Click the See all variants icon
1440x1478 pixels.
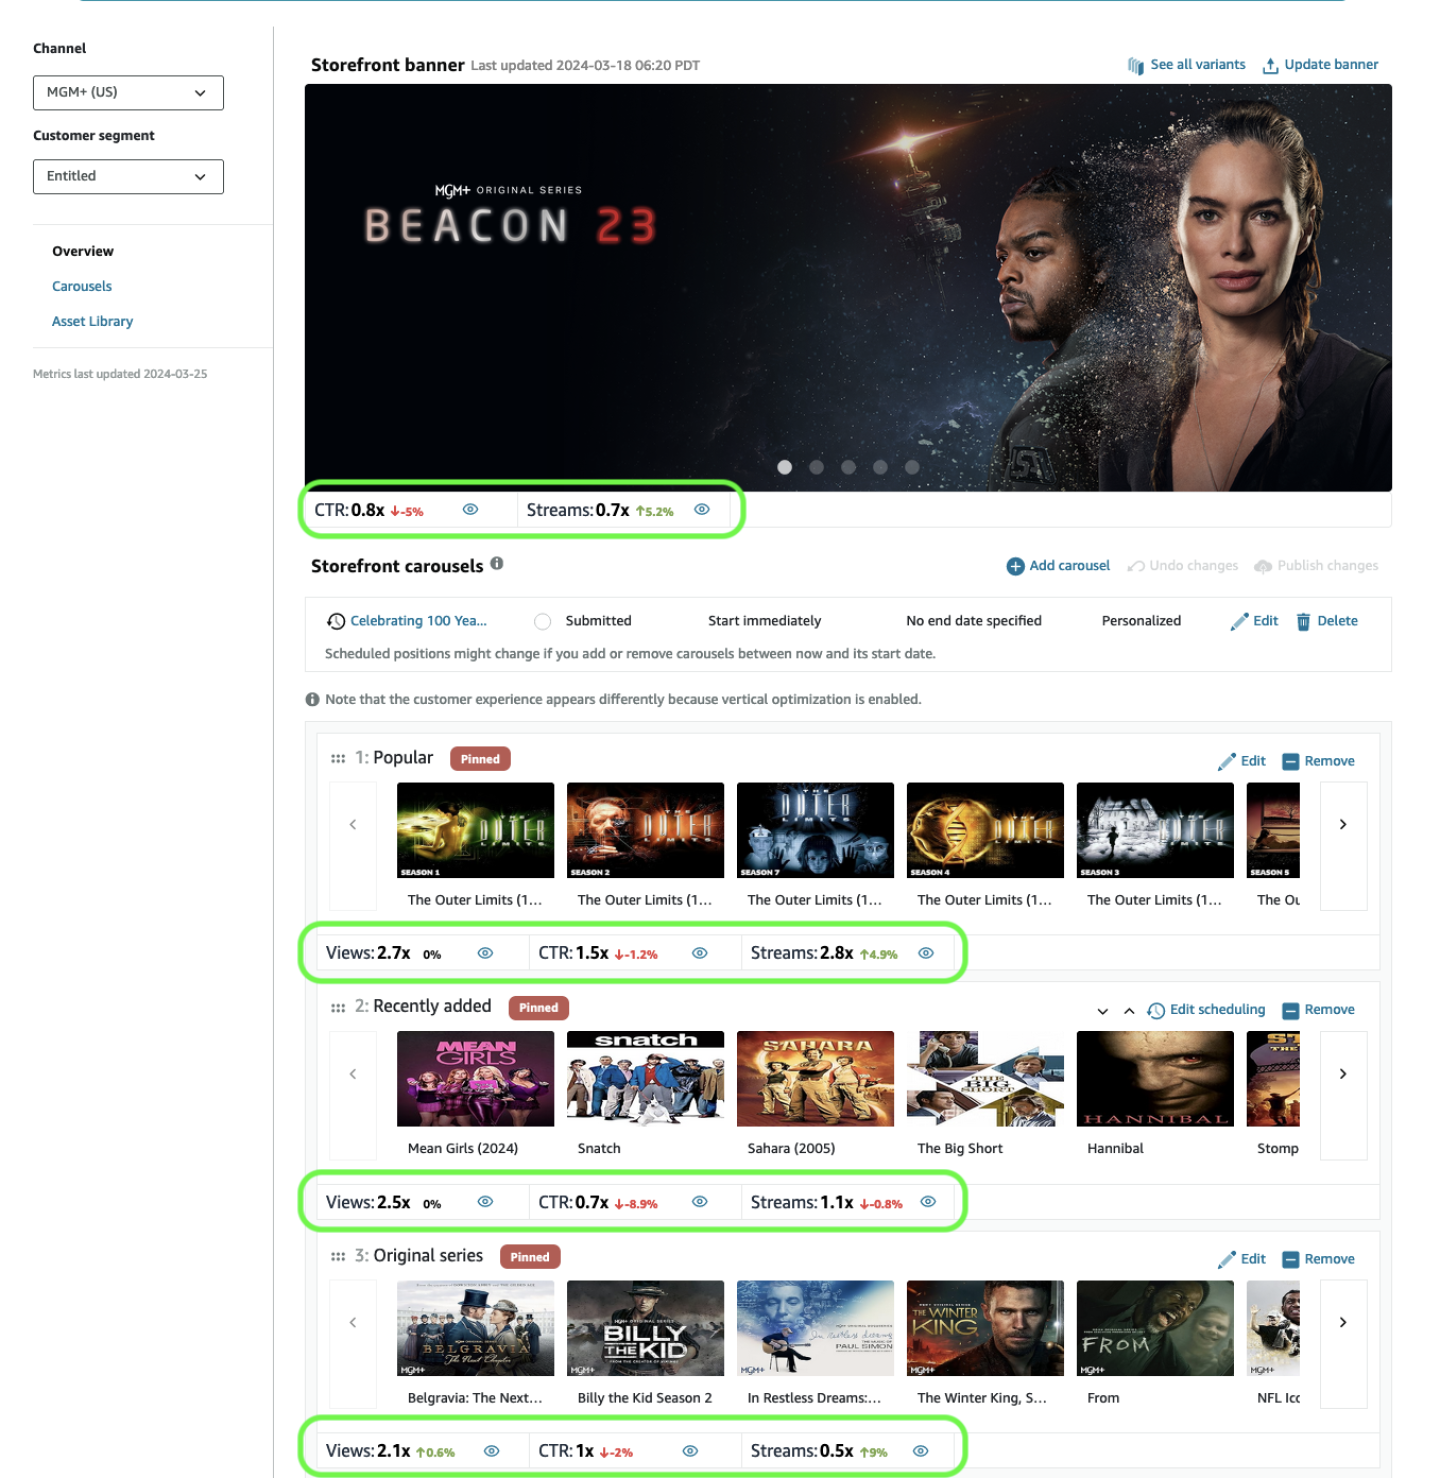1136,66
